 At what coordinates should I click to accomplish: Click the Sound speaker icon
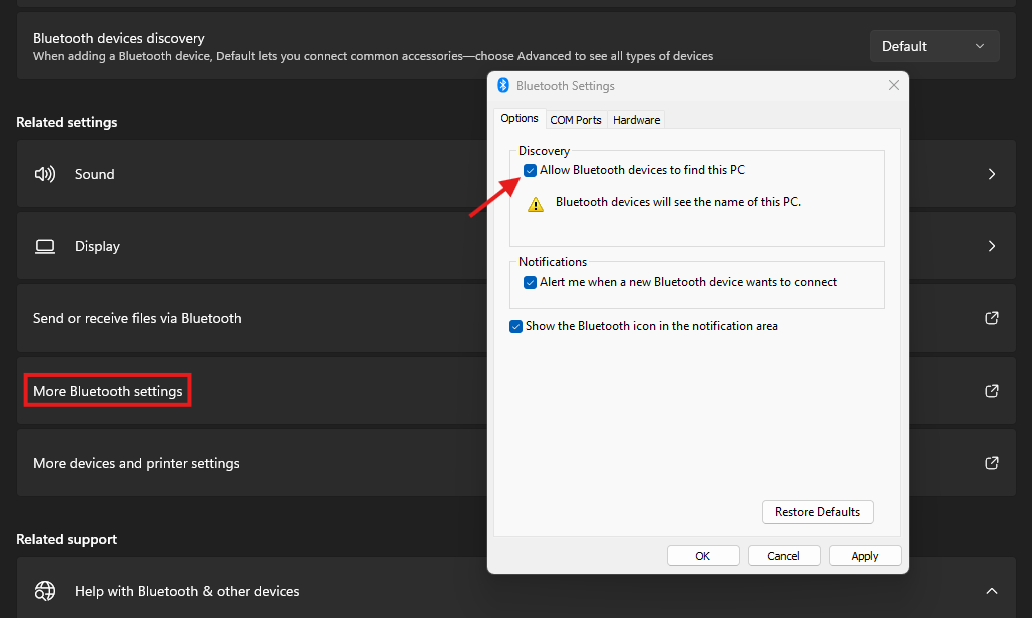click(x=44, y=173)
